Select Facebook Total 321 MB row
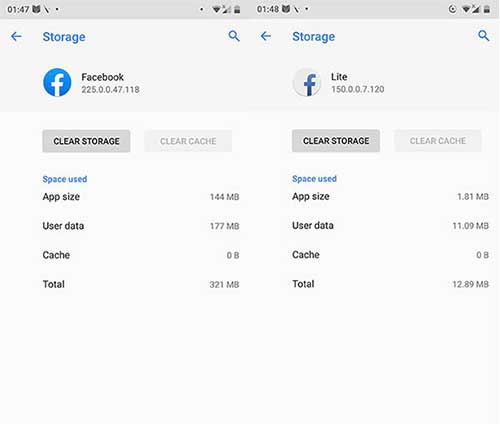This screenshot has width=500, height=424. (141, 284)
